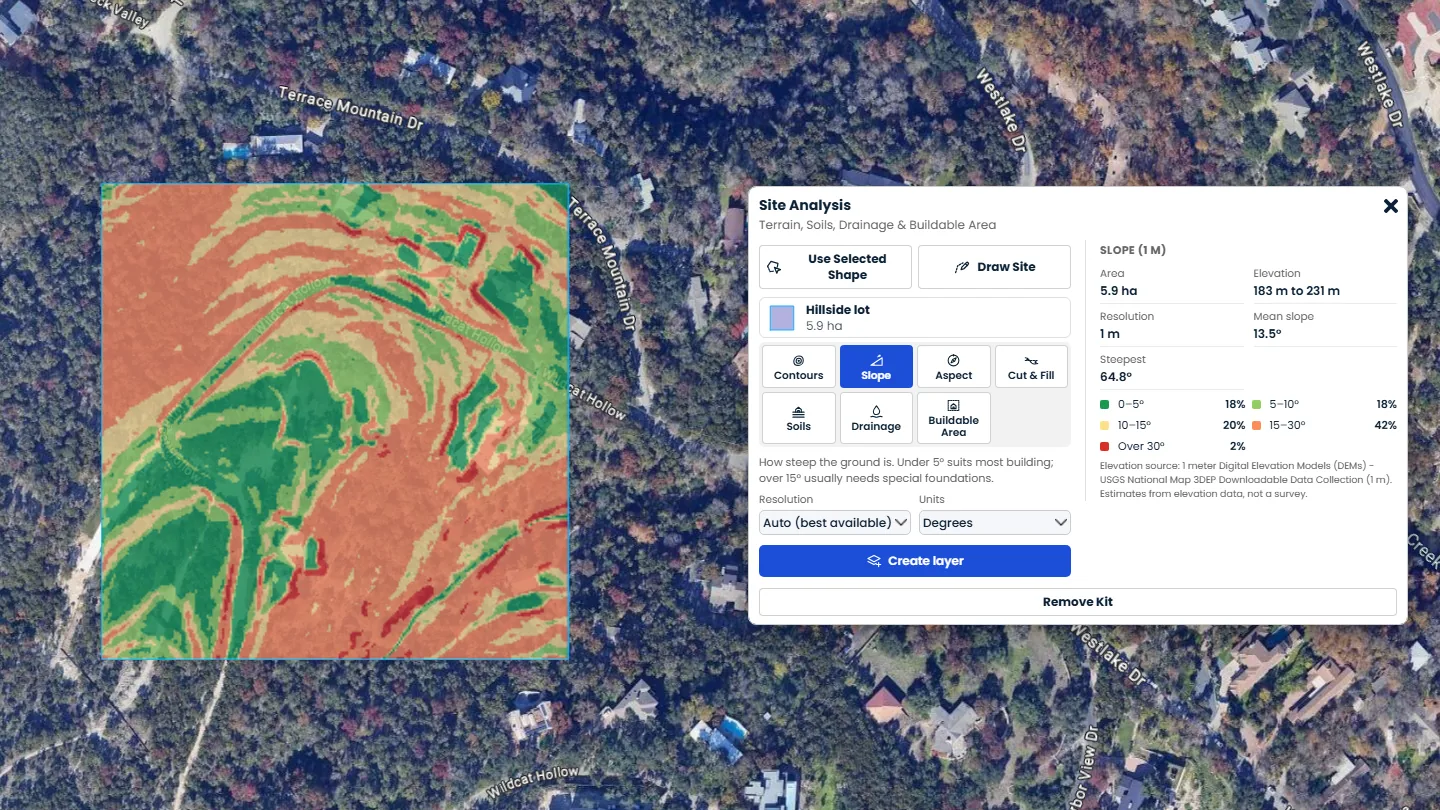Open the Drainage analysis tab

[x=876, y=417]
